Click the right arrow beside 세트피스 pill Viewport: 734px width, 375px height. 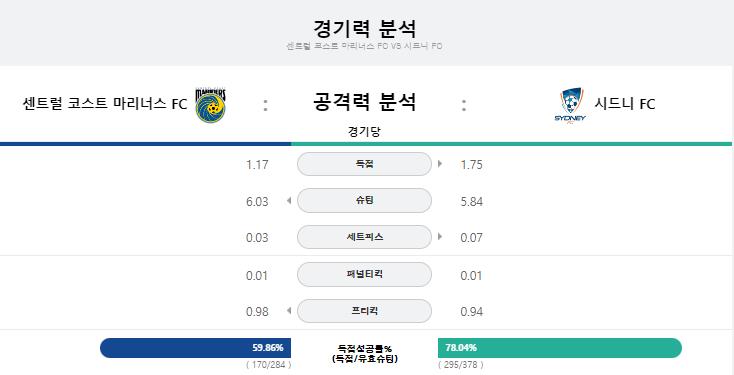tap(440, 236)
